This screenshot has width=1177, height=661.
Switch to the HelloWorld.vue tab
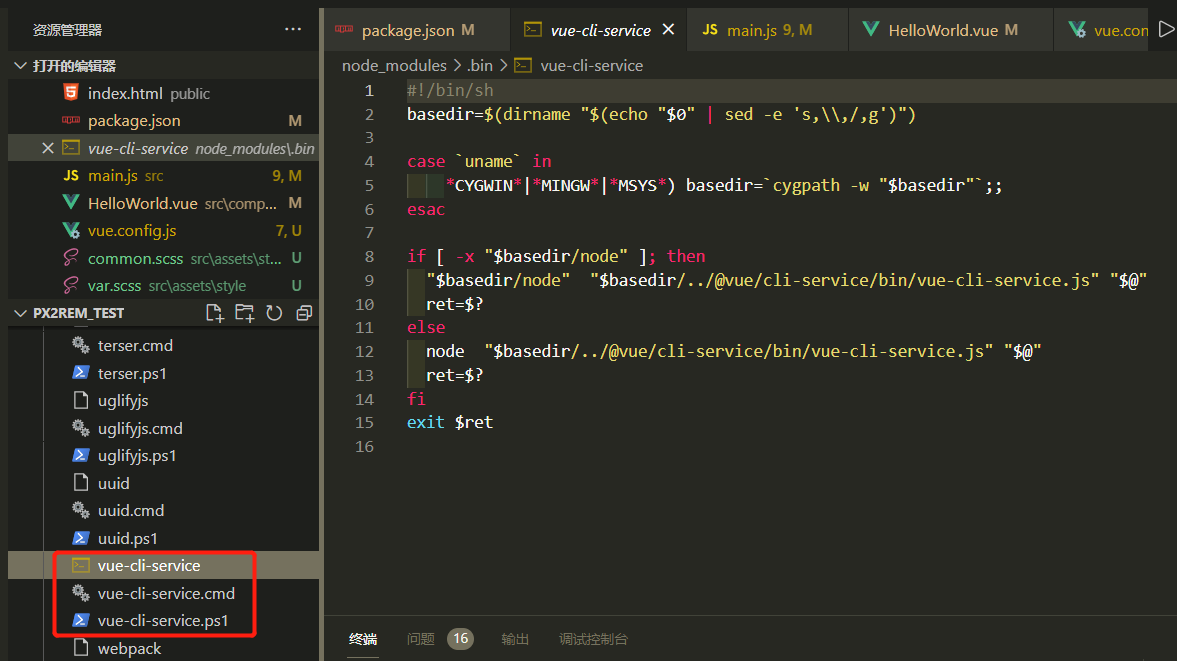click(942, 30)
